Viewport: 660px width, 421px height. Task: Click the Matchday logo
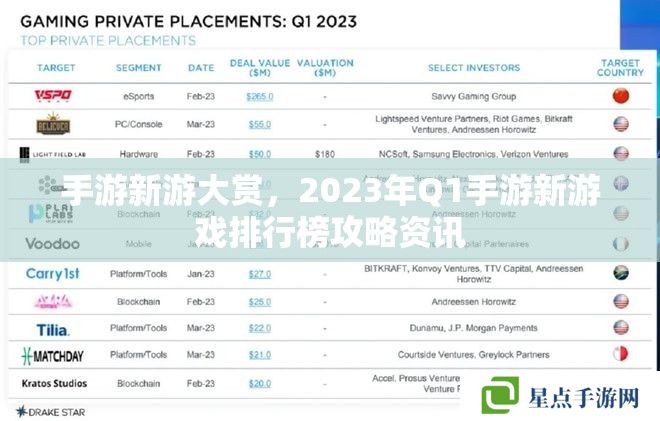53,356
